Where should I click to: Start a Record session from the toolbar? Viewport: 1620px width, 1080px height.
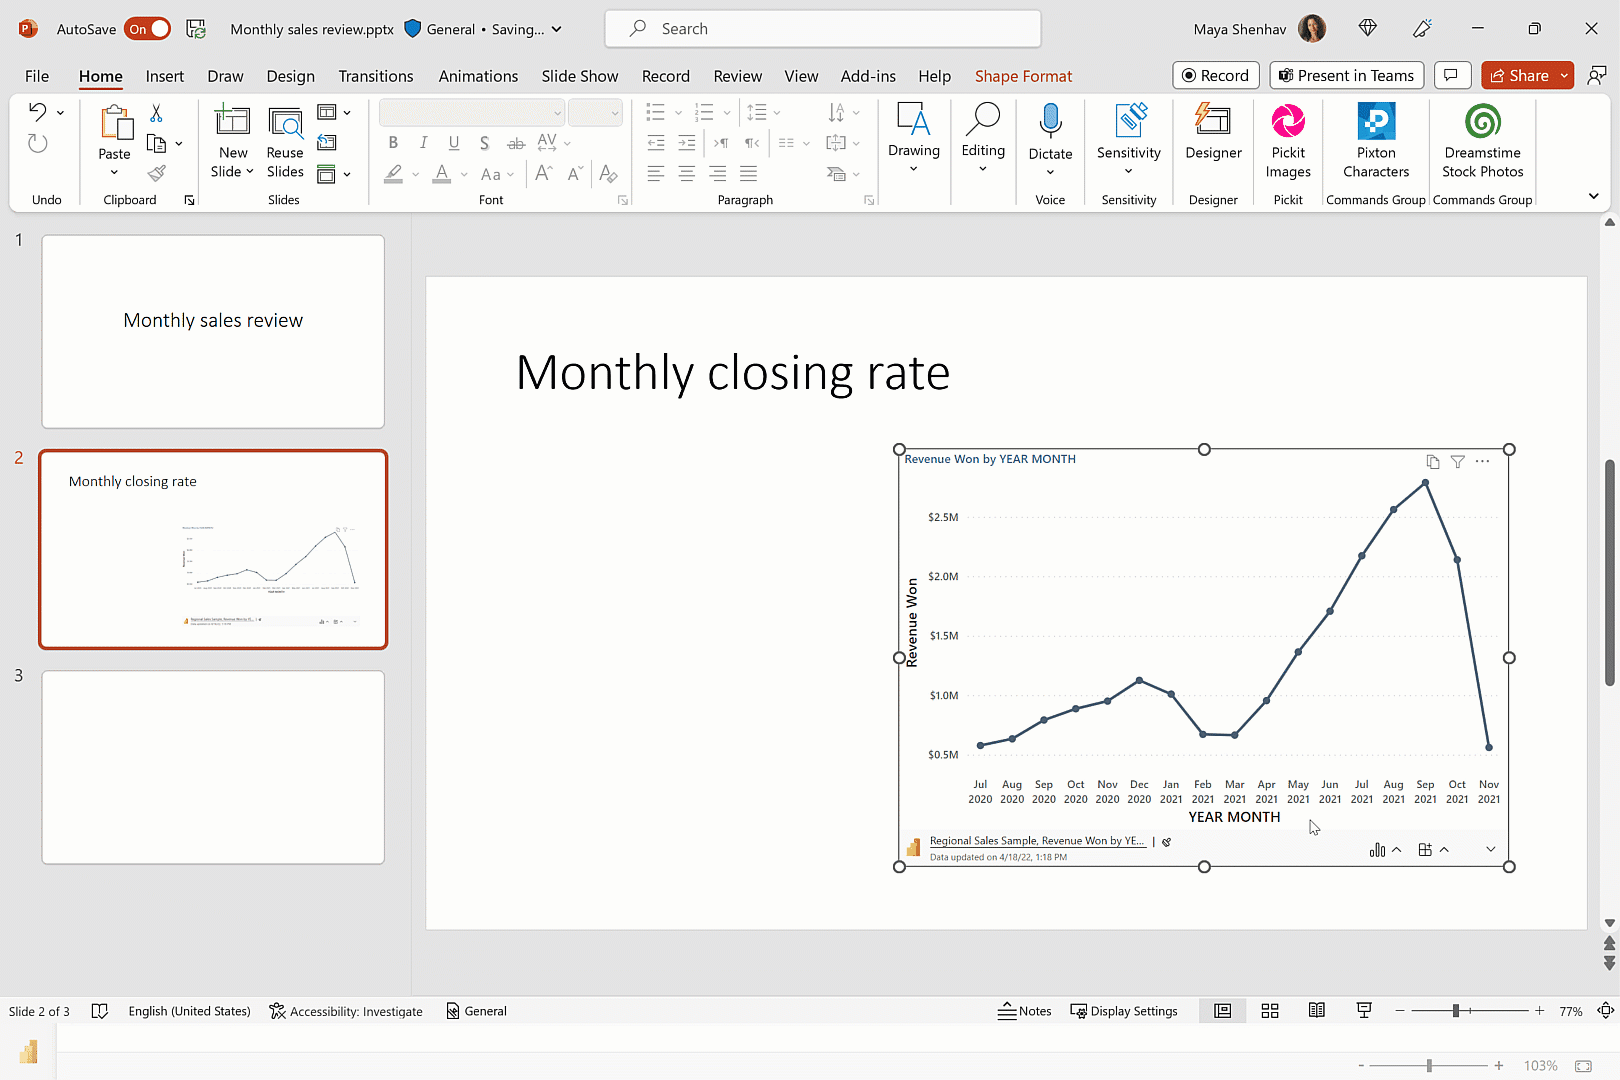click(1215, 75)
